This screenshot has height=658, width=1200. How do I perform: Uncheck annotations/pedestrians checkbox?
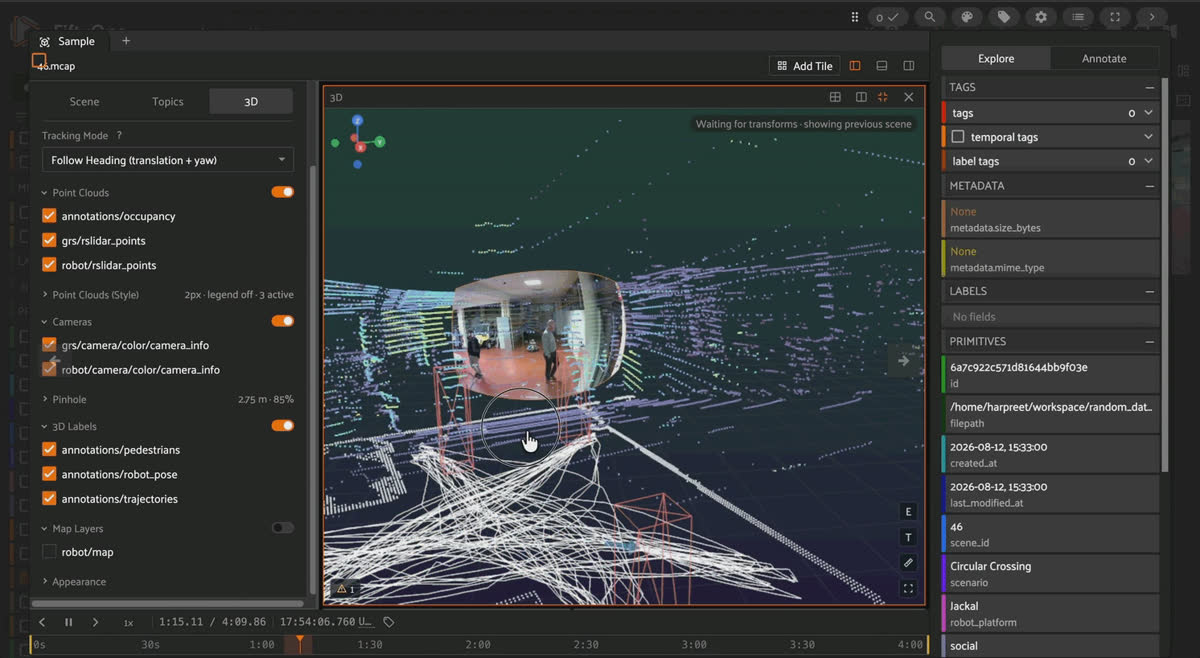tap(49, 450)
